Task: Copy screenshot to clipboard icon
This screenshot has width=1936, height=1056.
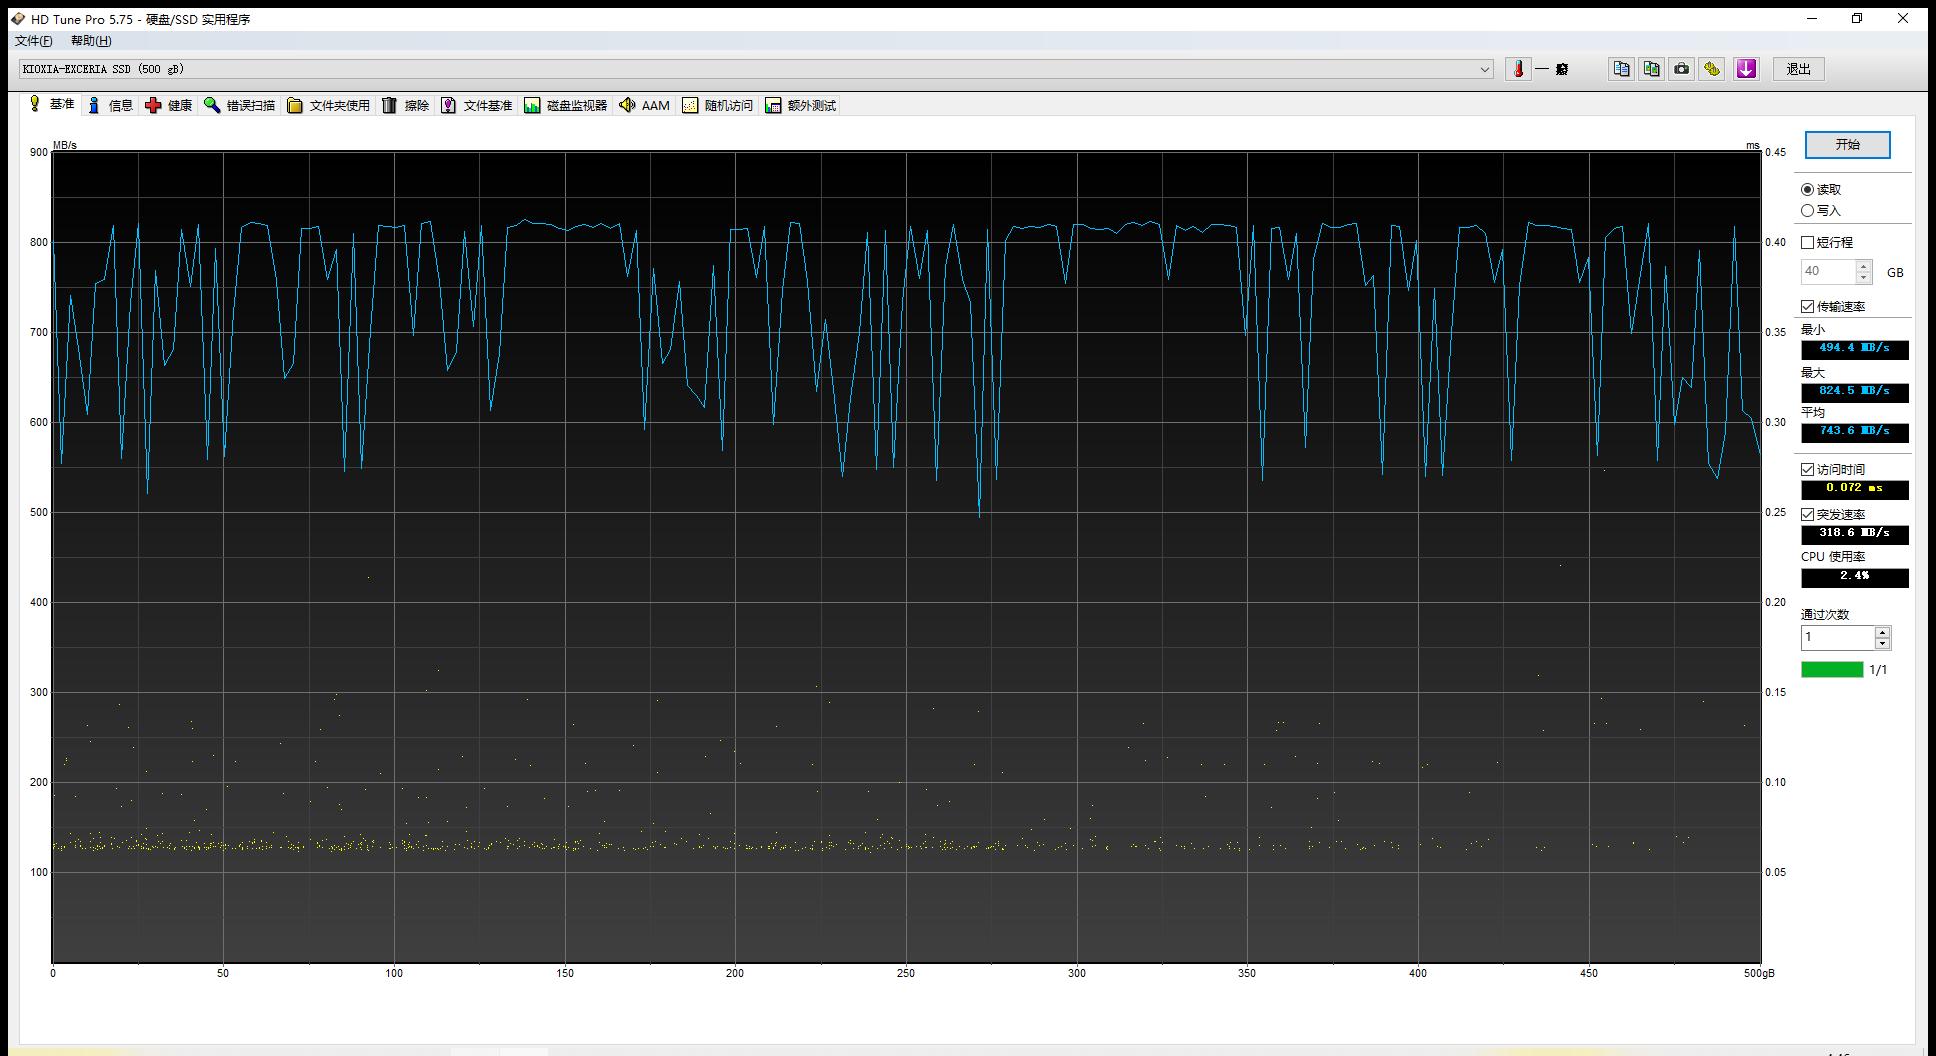Action: [1651, 69]
